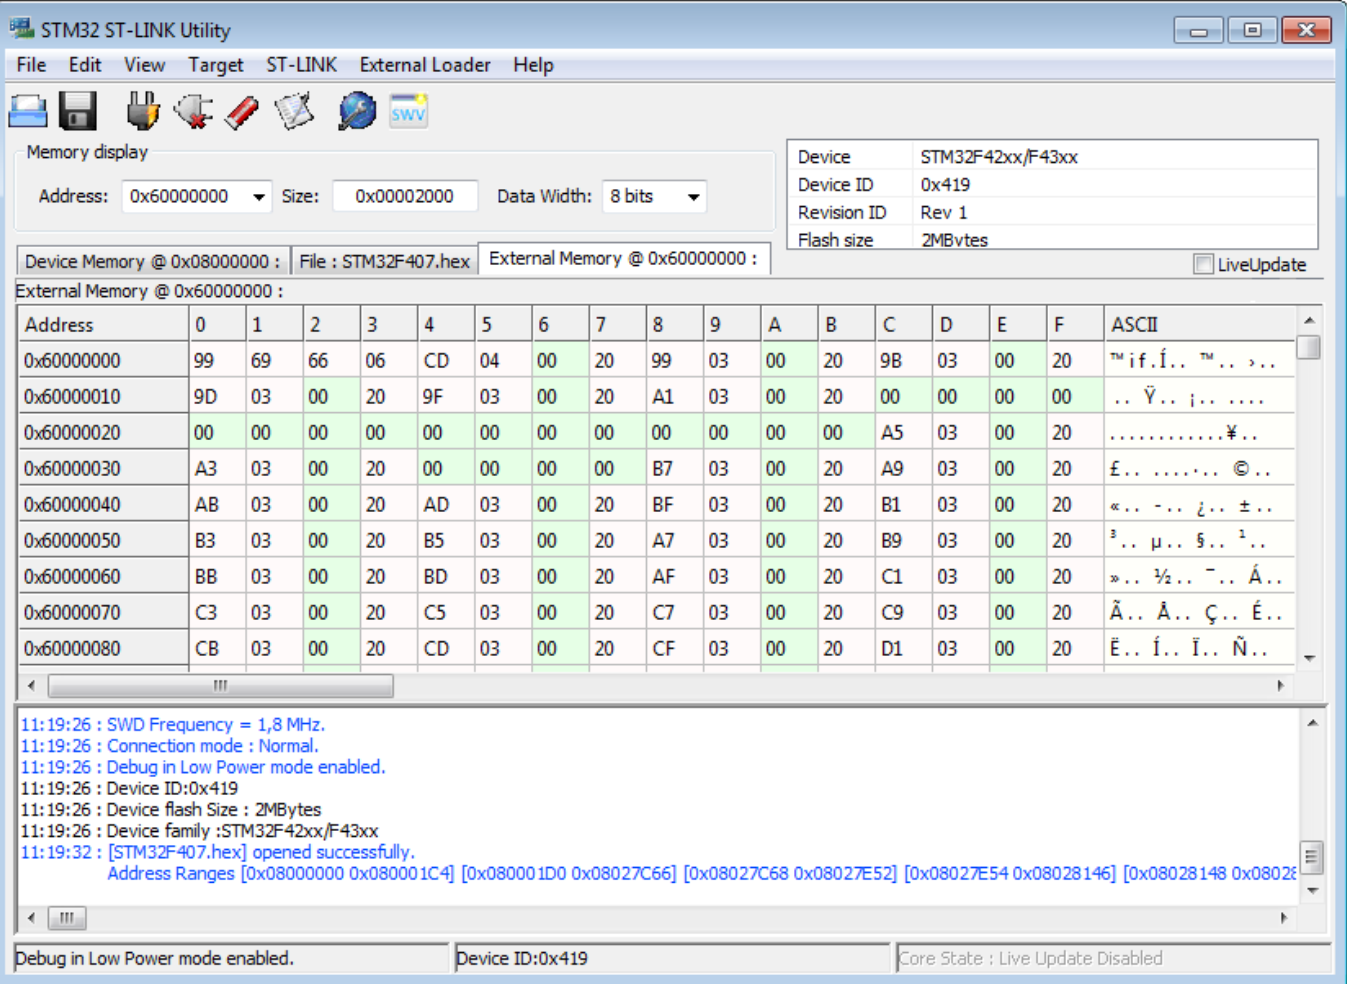The image size is (1347, 984).
Task: Click the app icon in title bar
Action: tap(21, 28)
